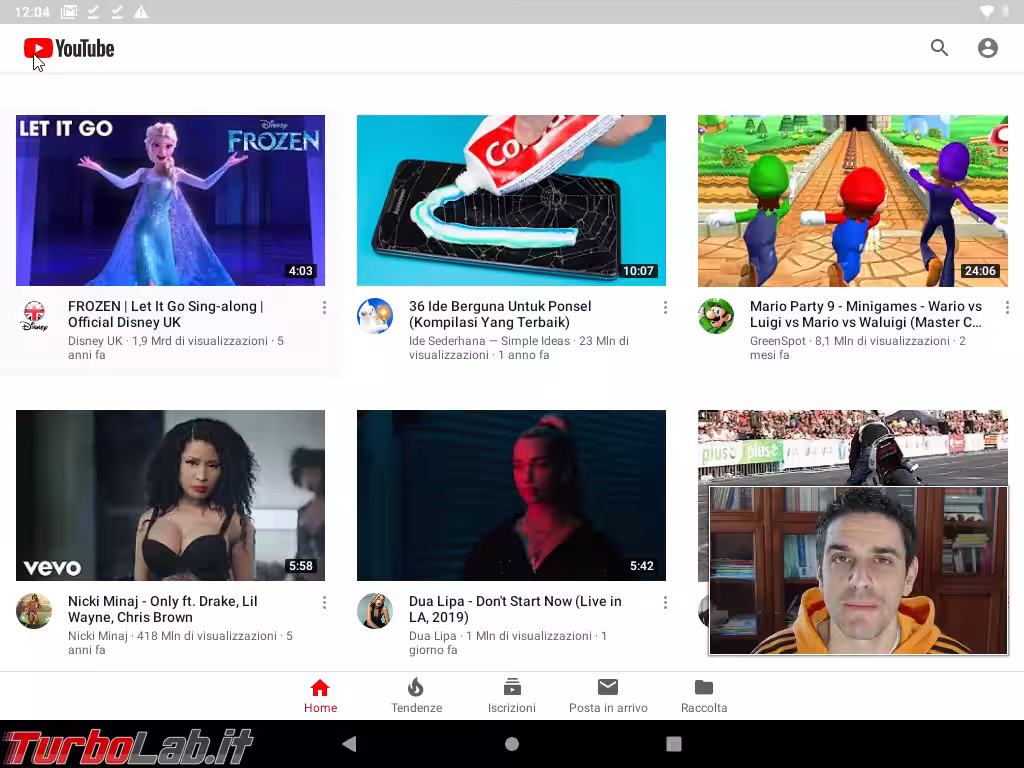1024x768 pixels.
Task: Switch to the Iscrizioni tab
Action: 512,695
